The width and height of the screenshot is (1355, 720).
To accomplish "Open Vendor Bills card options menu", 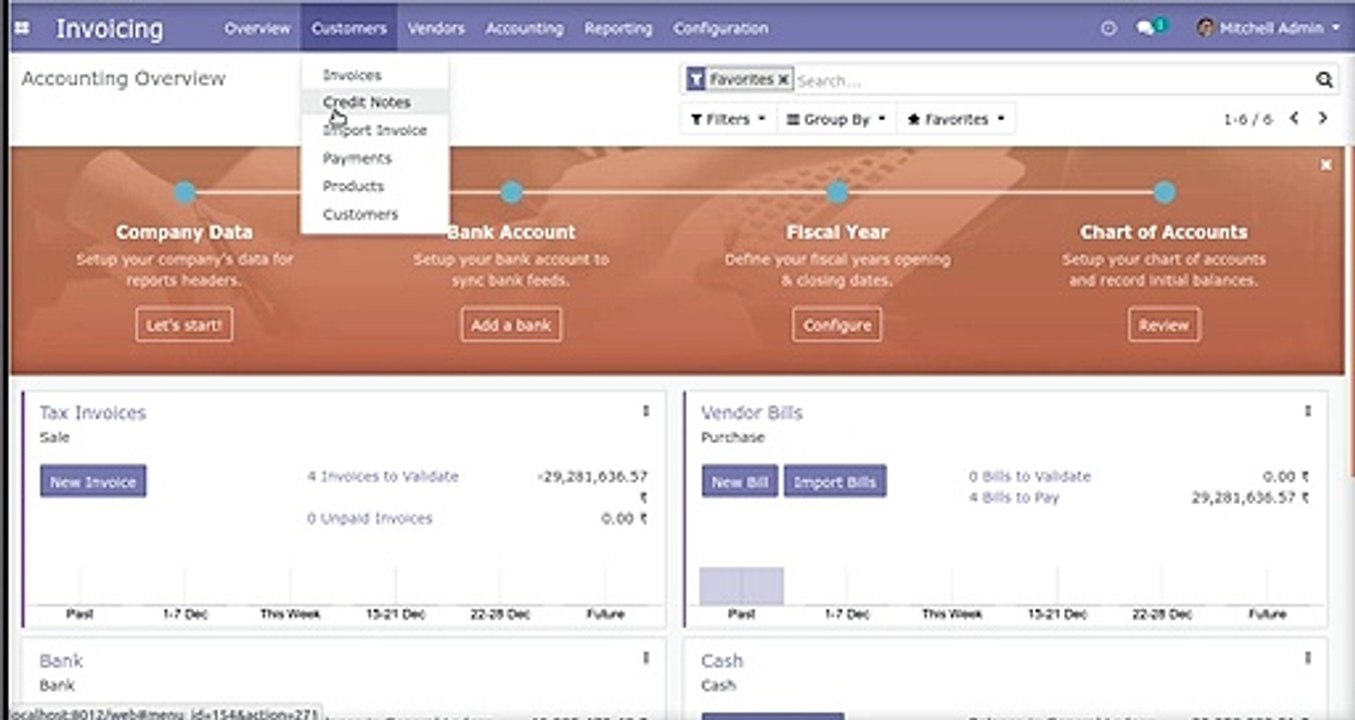I will [1307, 411].
